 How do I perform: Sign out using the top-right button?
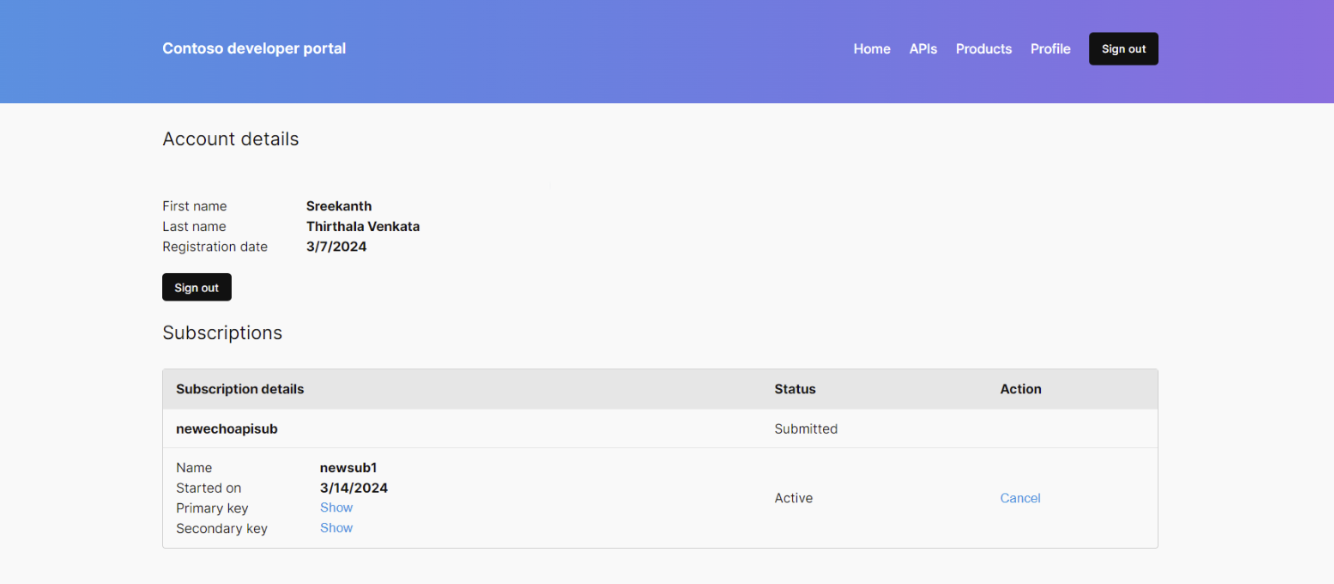1123,48
